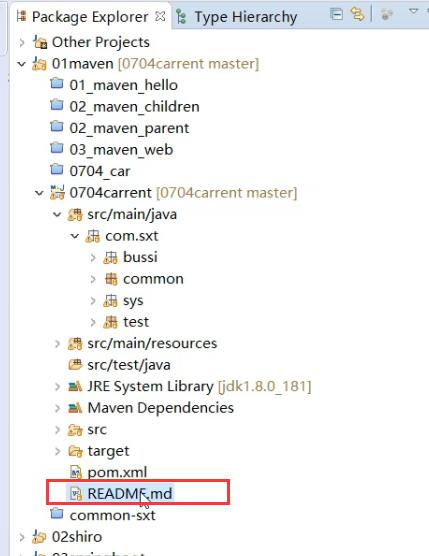Click the [jdk1.8.0_181] text
The height and width of the screenshot is (556, 429).
(x=264, y=387)
